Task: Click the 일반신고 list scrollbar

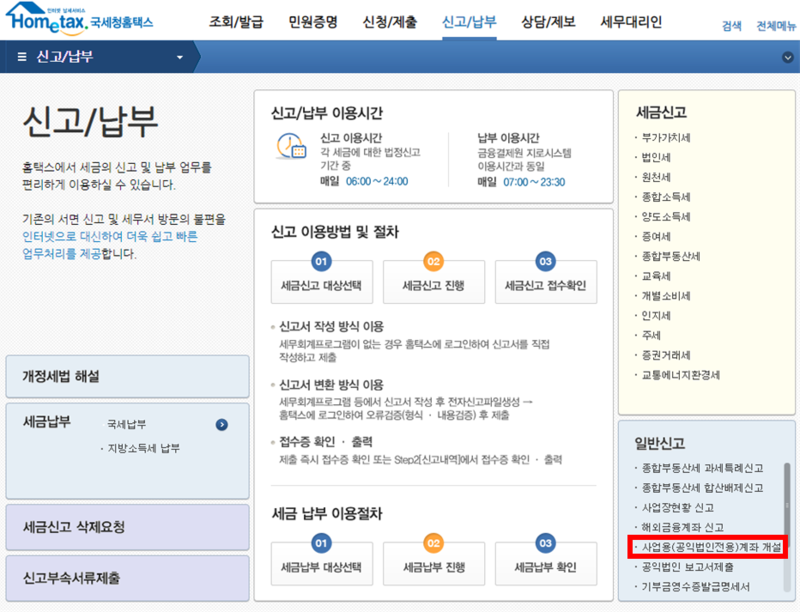Action: coord(787,510)
